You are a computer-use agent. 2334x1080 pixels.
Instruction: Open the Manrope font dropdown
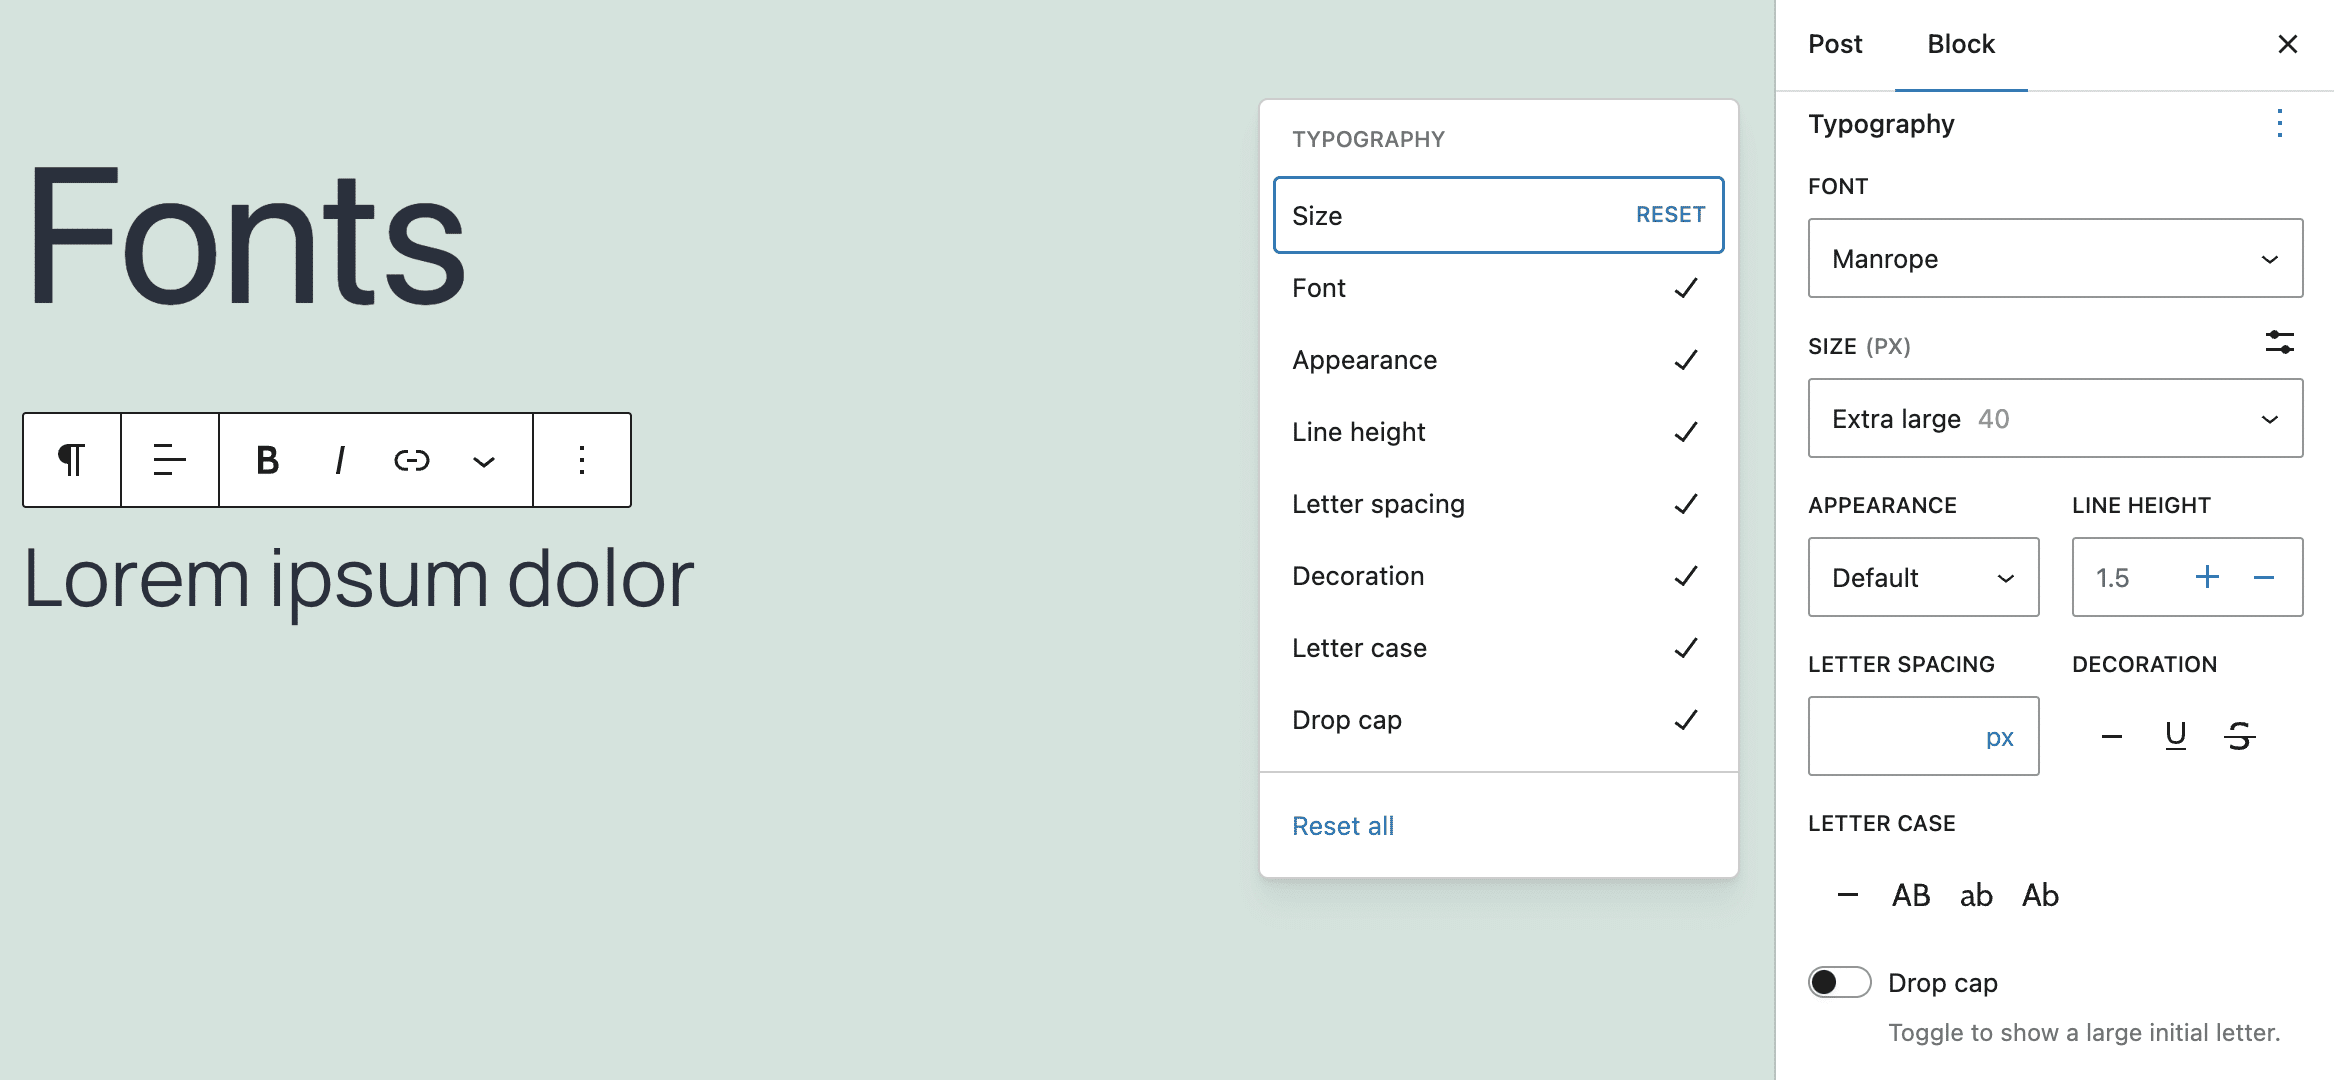click(2054, 258)
